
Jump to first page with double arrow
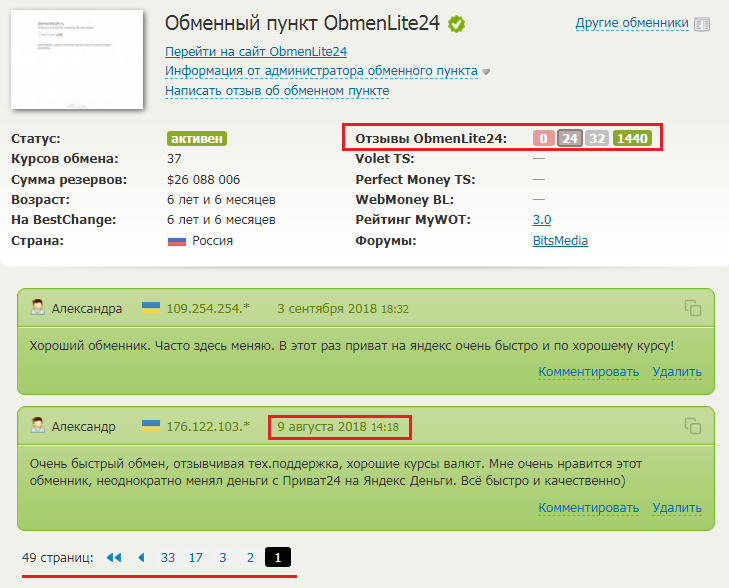(x=113, y=557)
